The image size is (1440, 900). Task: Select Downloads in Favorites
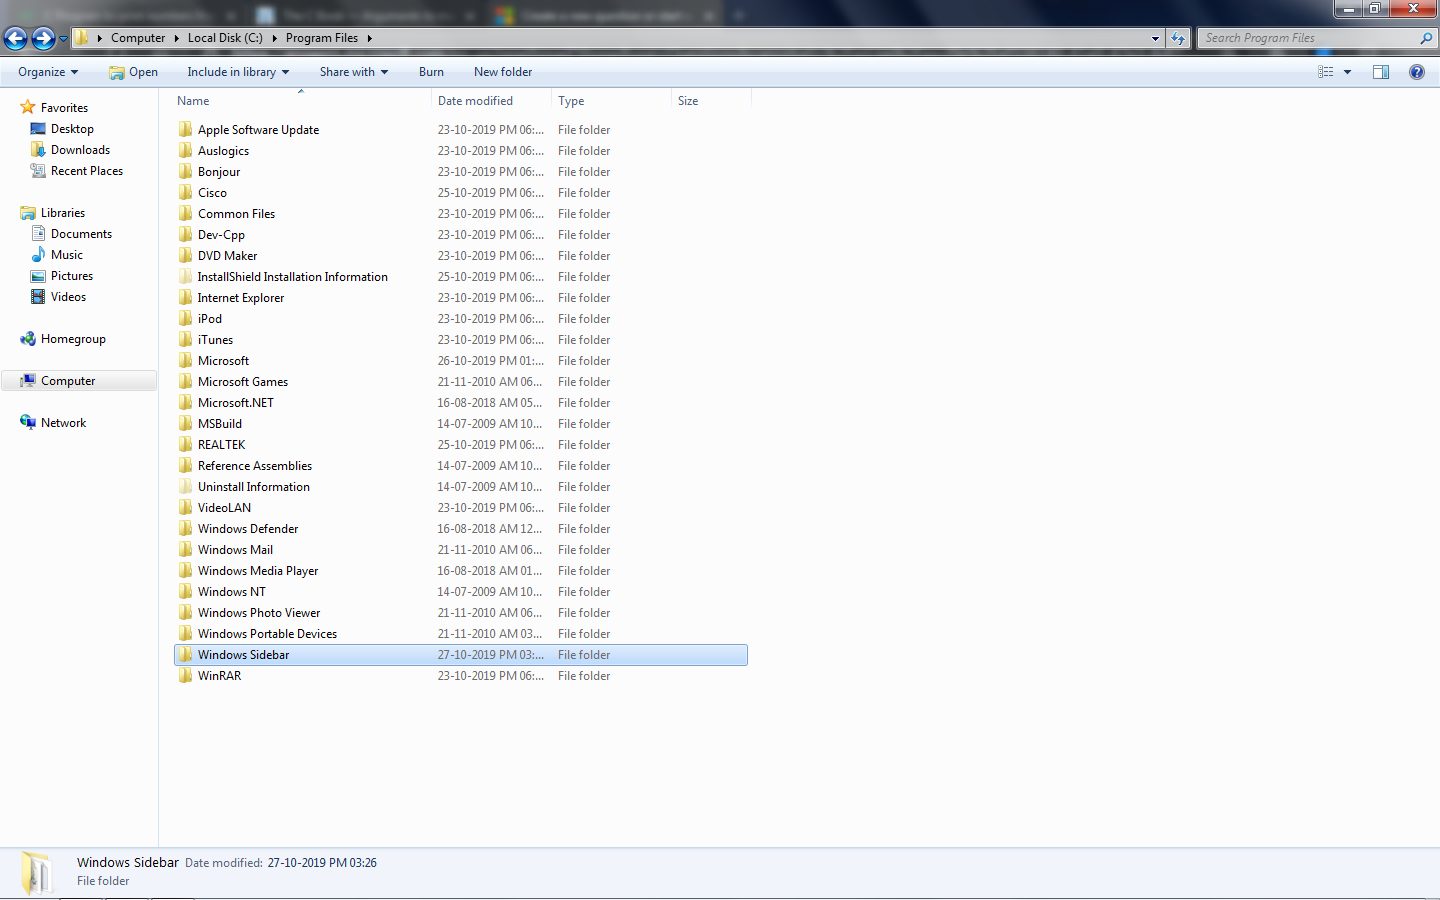[x=80, y=150]
